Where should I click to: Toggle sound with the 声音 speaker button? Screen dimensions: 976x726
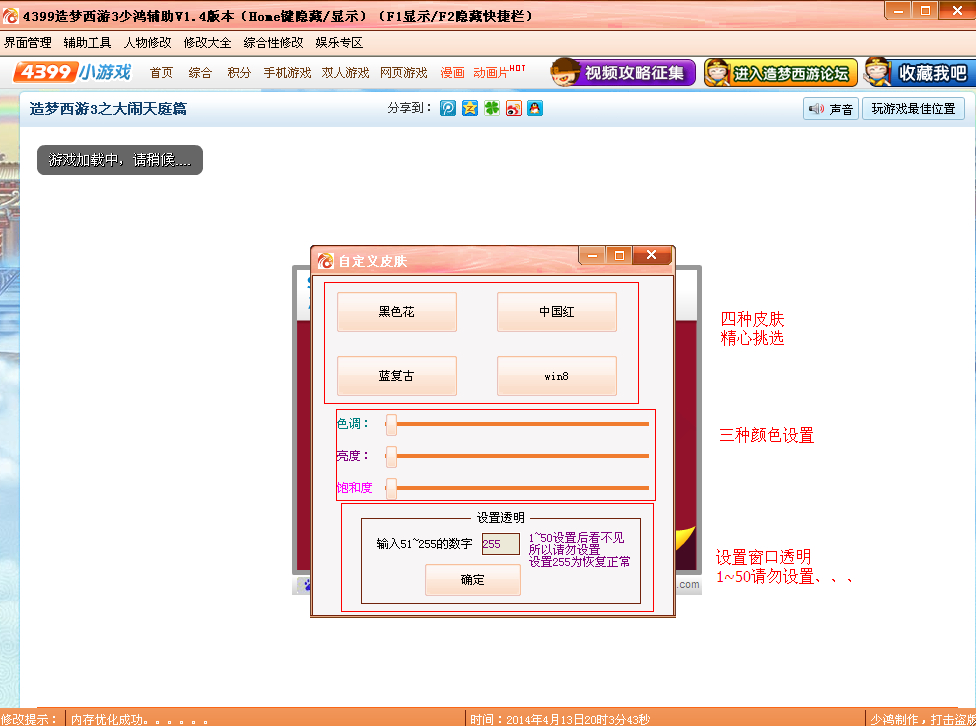(831, 109)
